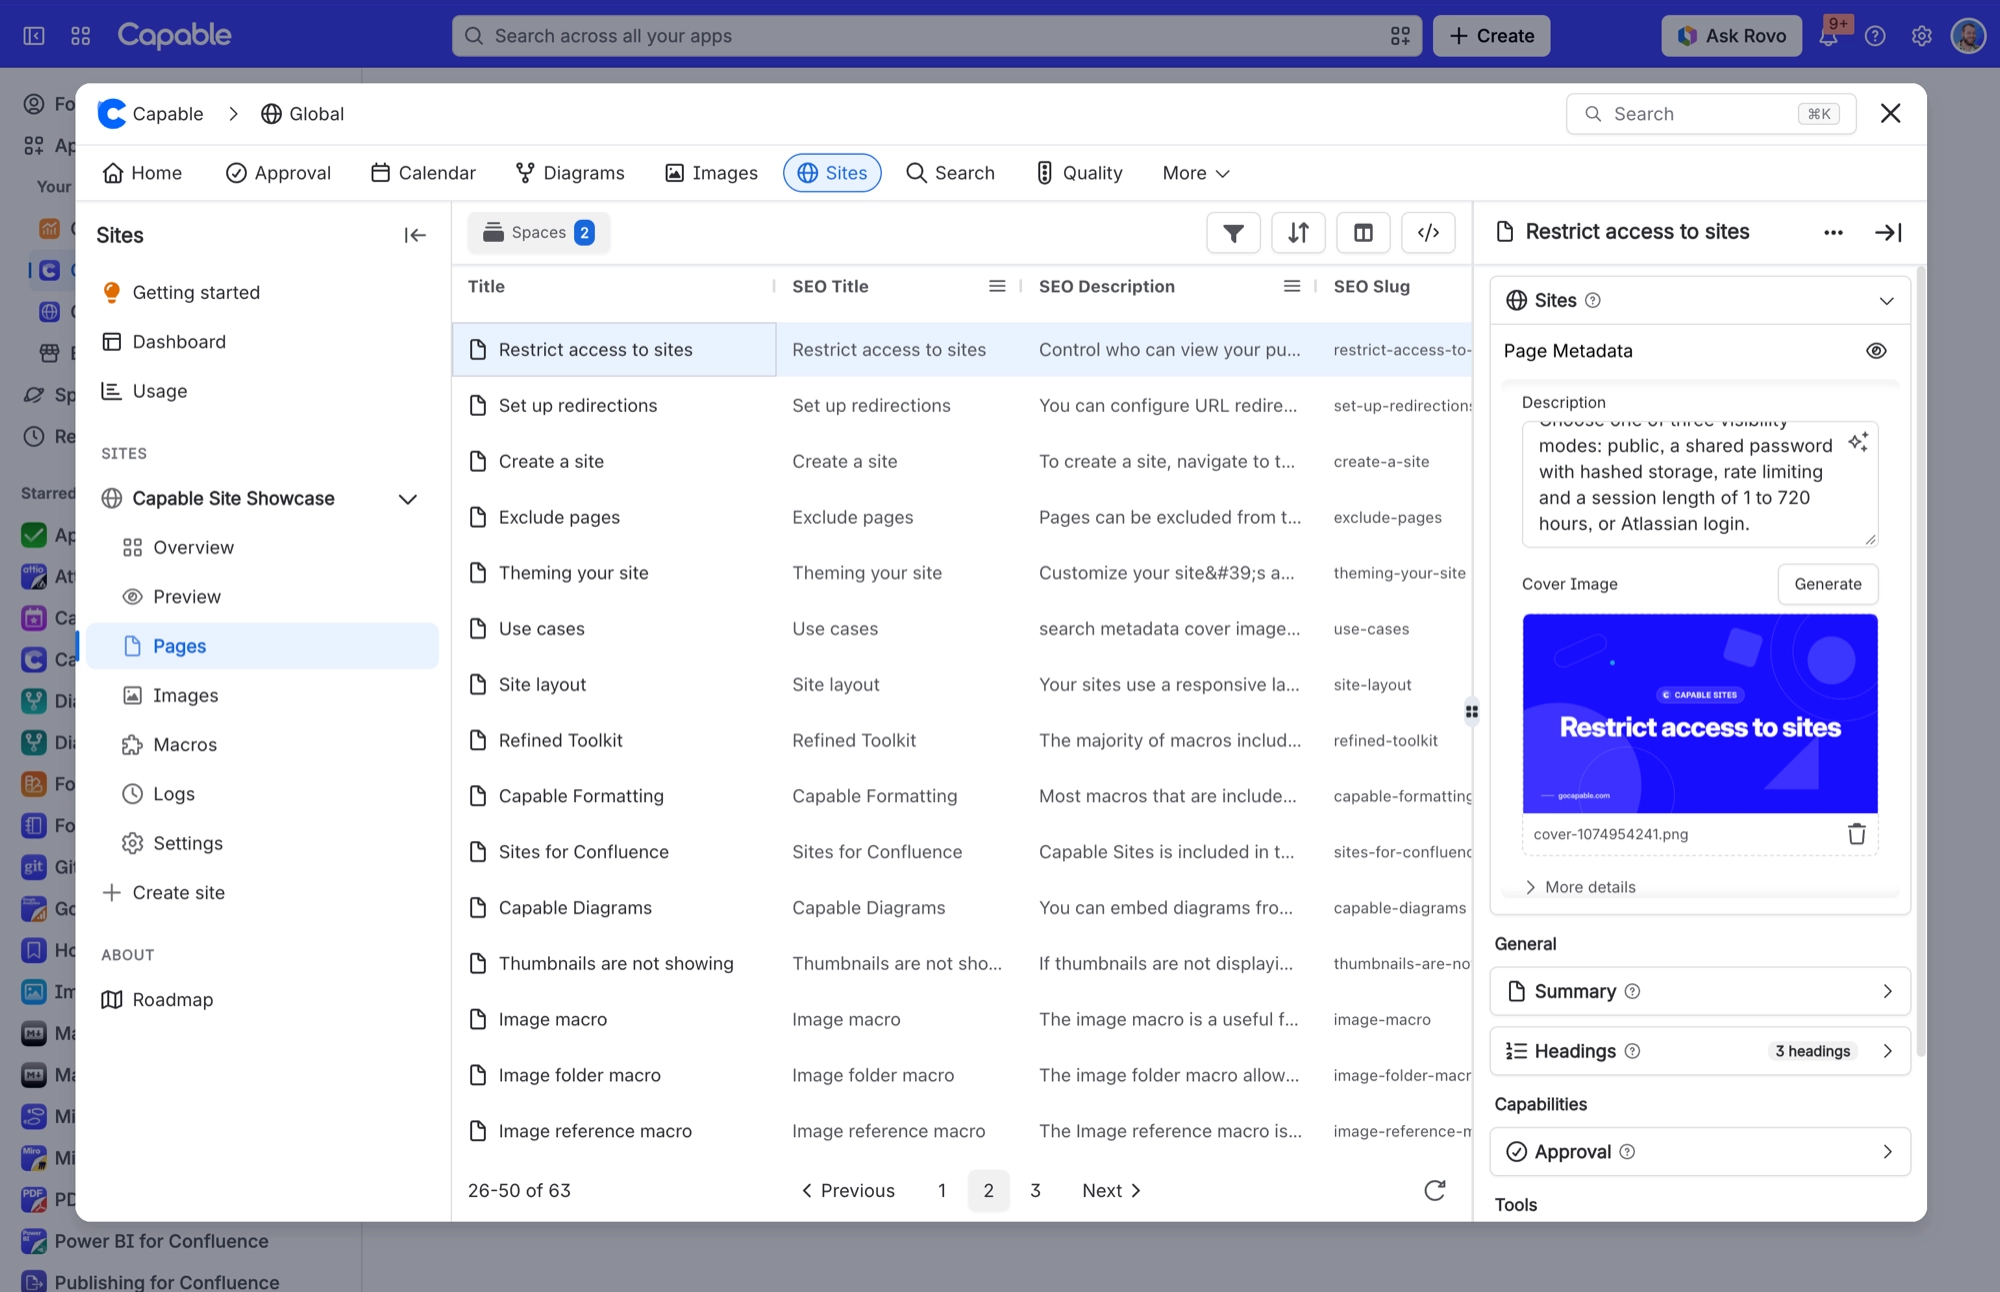Viewport: 2000px width, 1292px height.
Task: Expand More details
Action: [x=1580, y=887]
